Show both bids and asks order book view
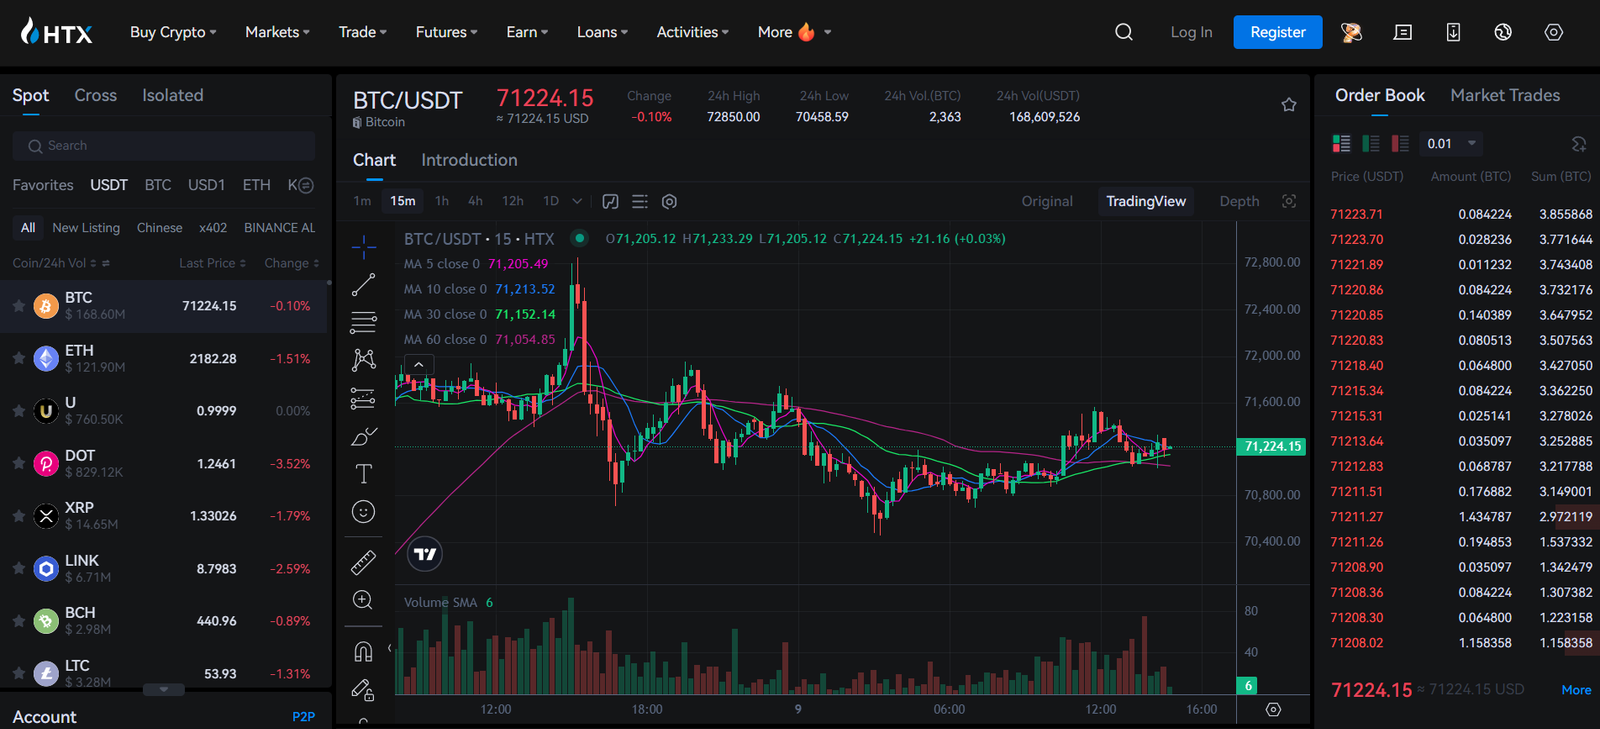Viewport: 1600px width, 729px height. click(x=1342, y=144)
